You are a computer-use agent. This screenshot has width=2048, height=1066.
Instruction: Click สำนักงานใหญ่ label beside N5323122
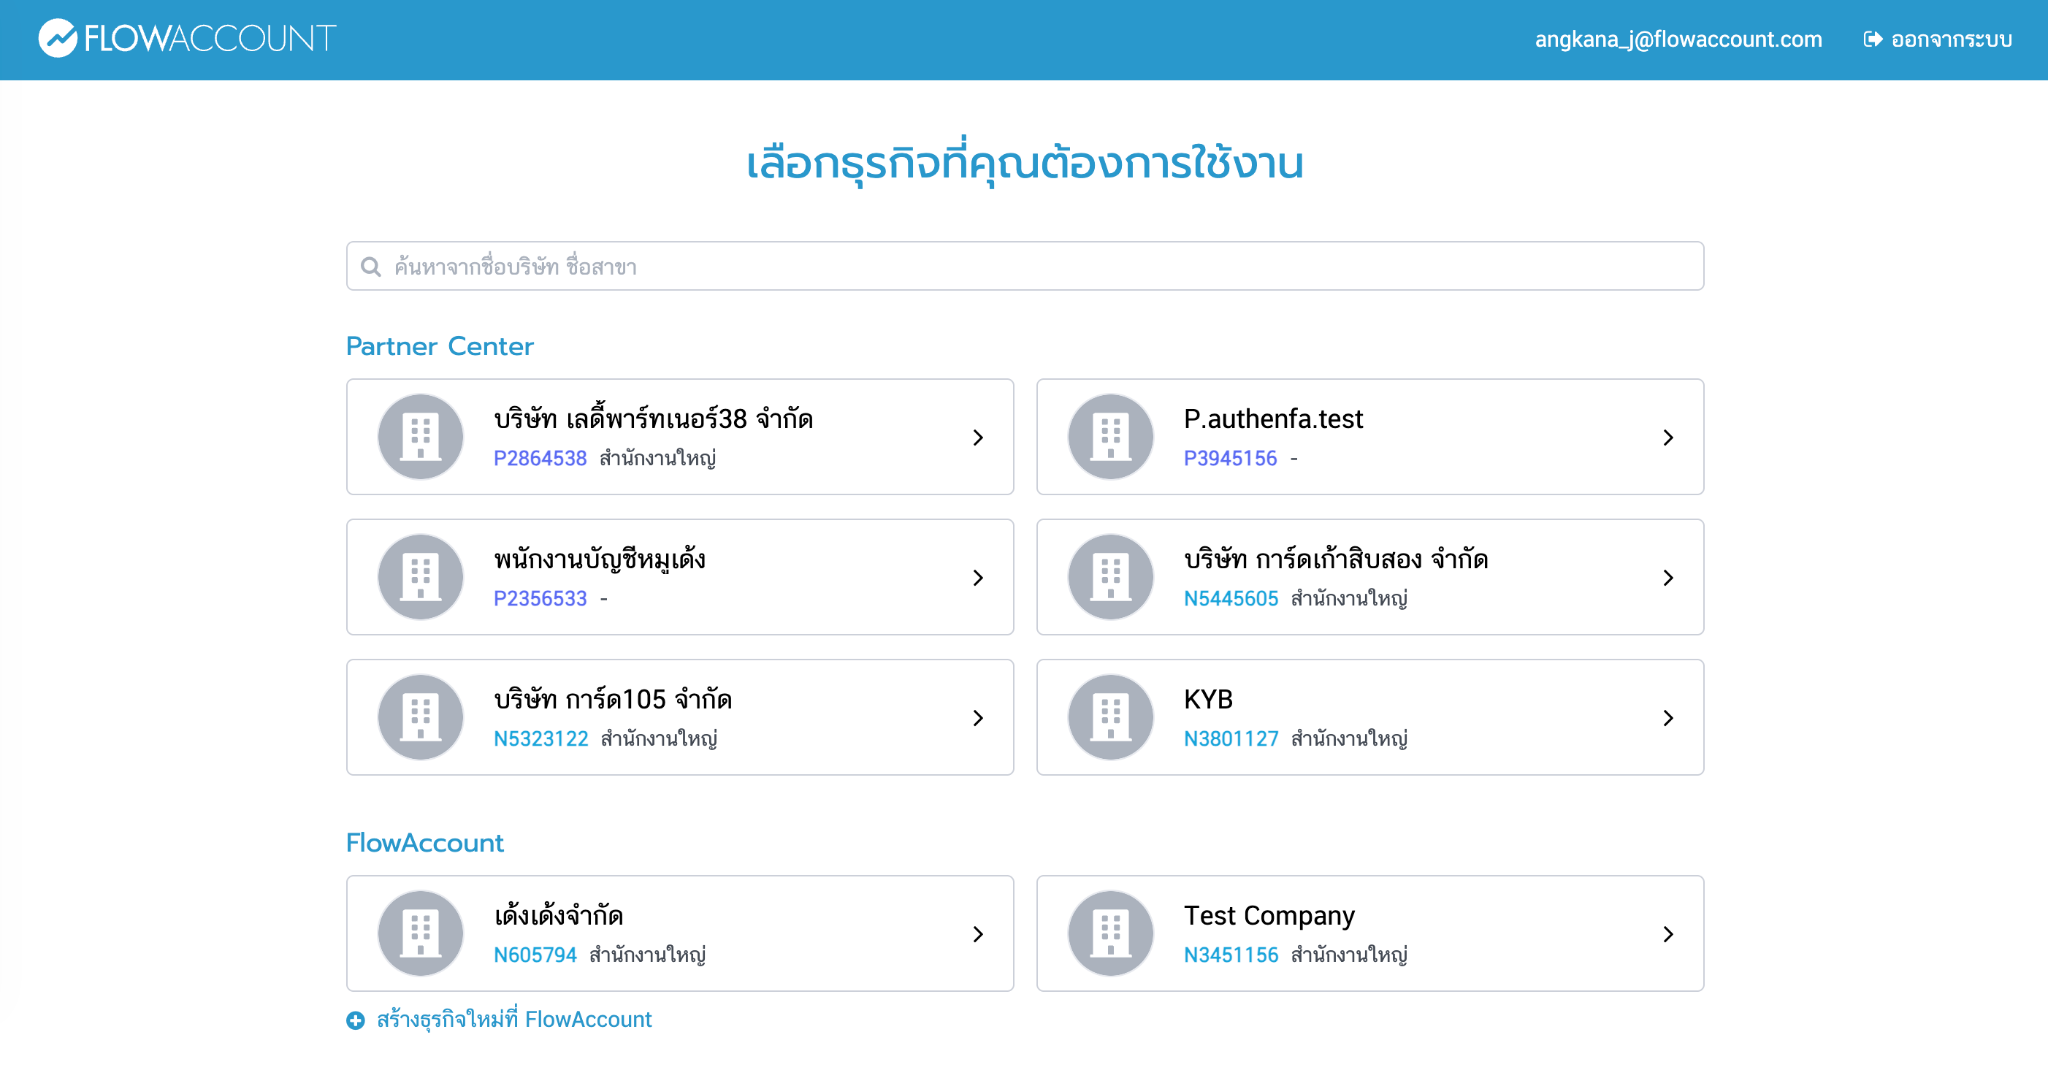pyautogui.click(x=659, y=738)
